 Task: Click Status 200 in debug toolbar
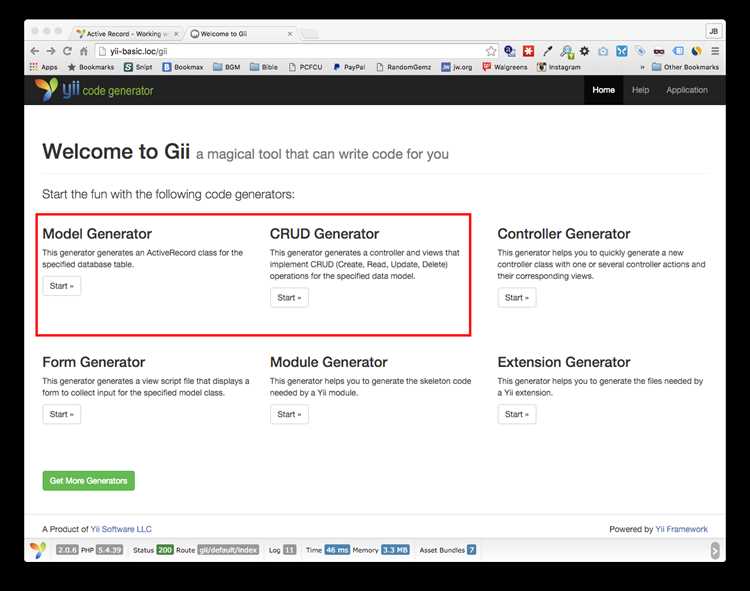153,550
